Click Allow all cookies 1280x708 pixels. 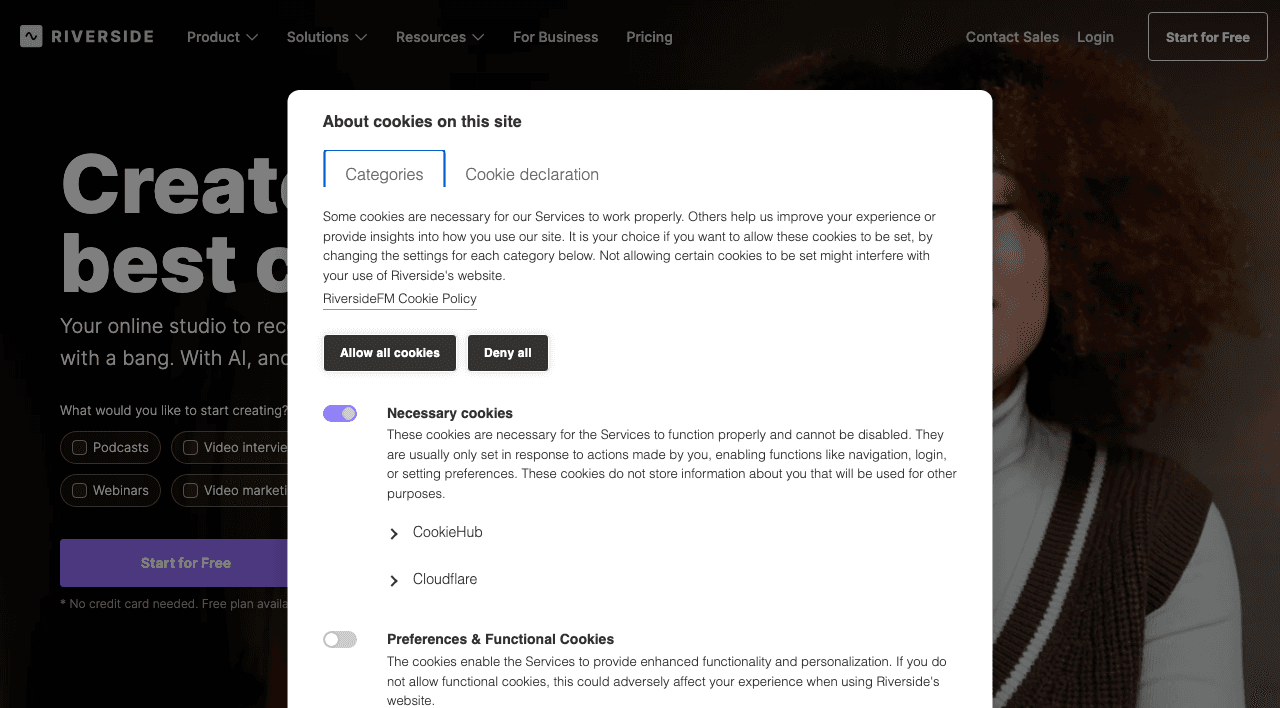tap(389, 353)
